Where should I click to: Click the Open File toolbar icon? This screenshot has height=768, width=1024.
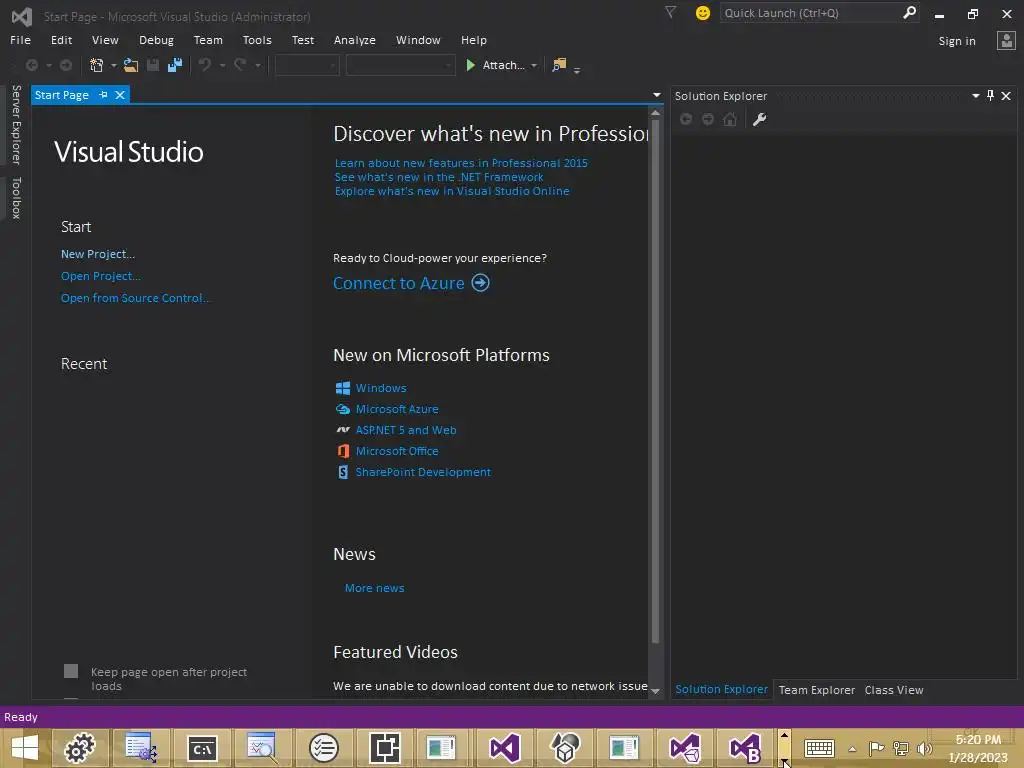[x=131, y=65]
